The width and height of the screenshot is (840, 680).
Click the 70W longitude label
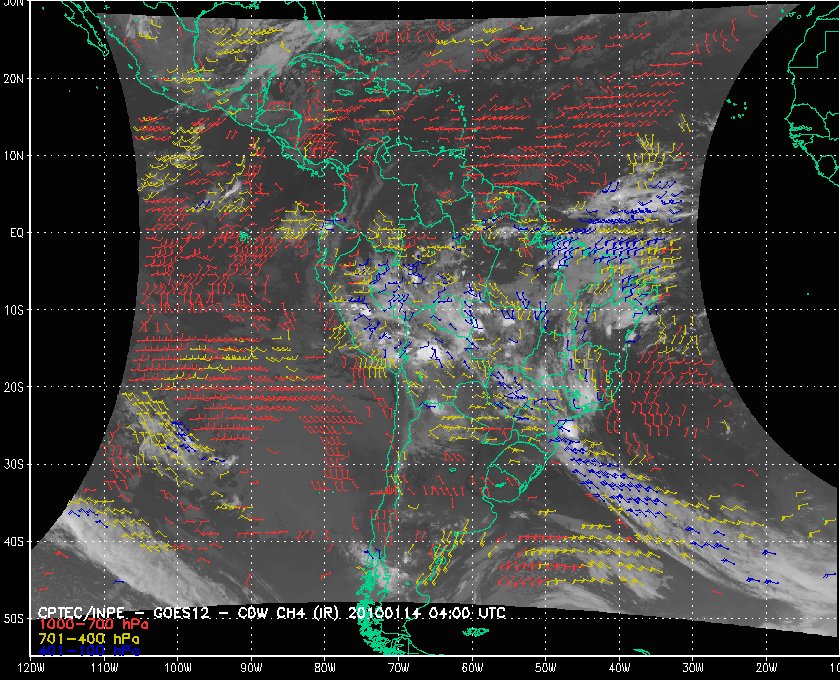coord(399,667)
